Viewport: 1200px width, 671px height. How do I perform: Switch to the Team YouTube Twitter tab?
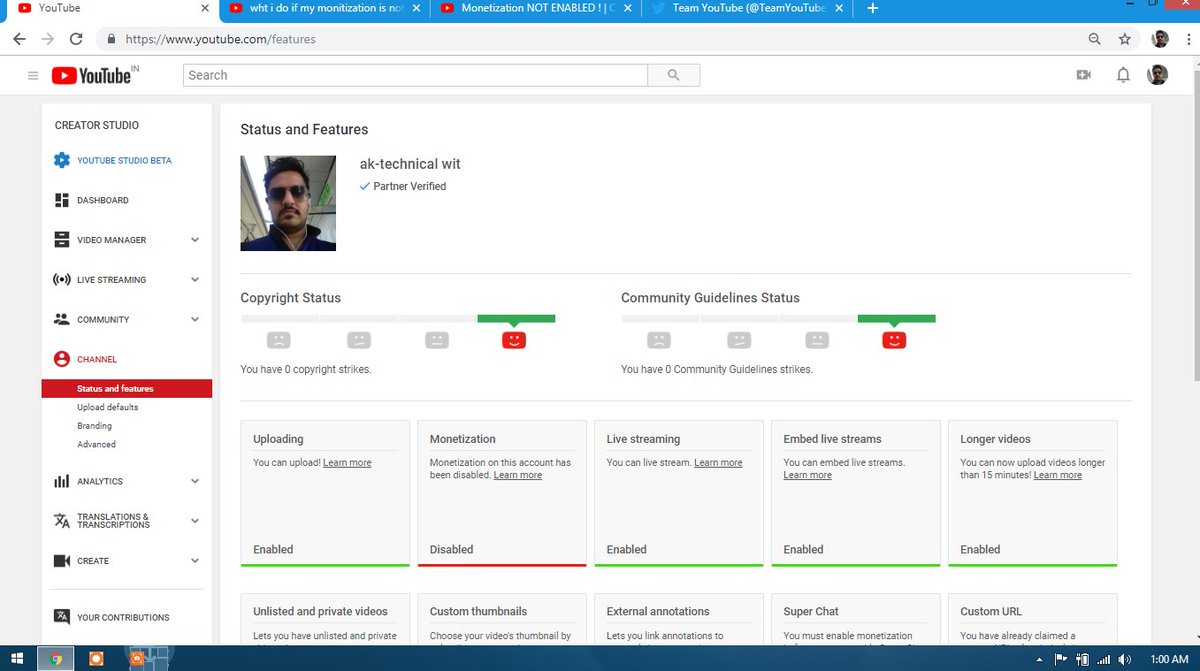pyautogui.click(x=748, y=9)
